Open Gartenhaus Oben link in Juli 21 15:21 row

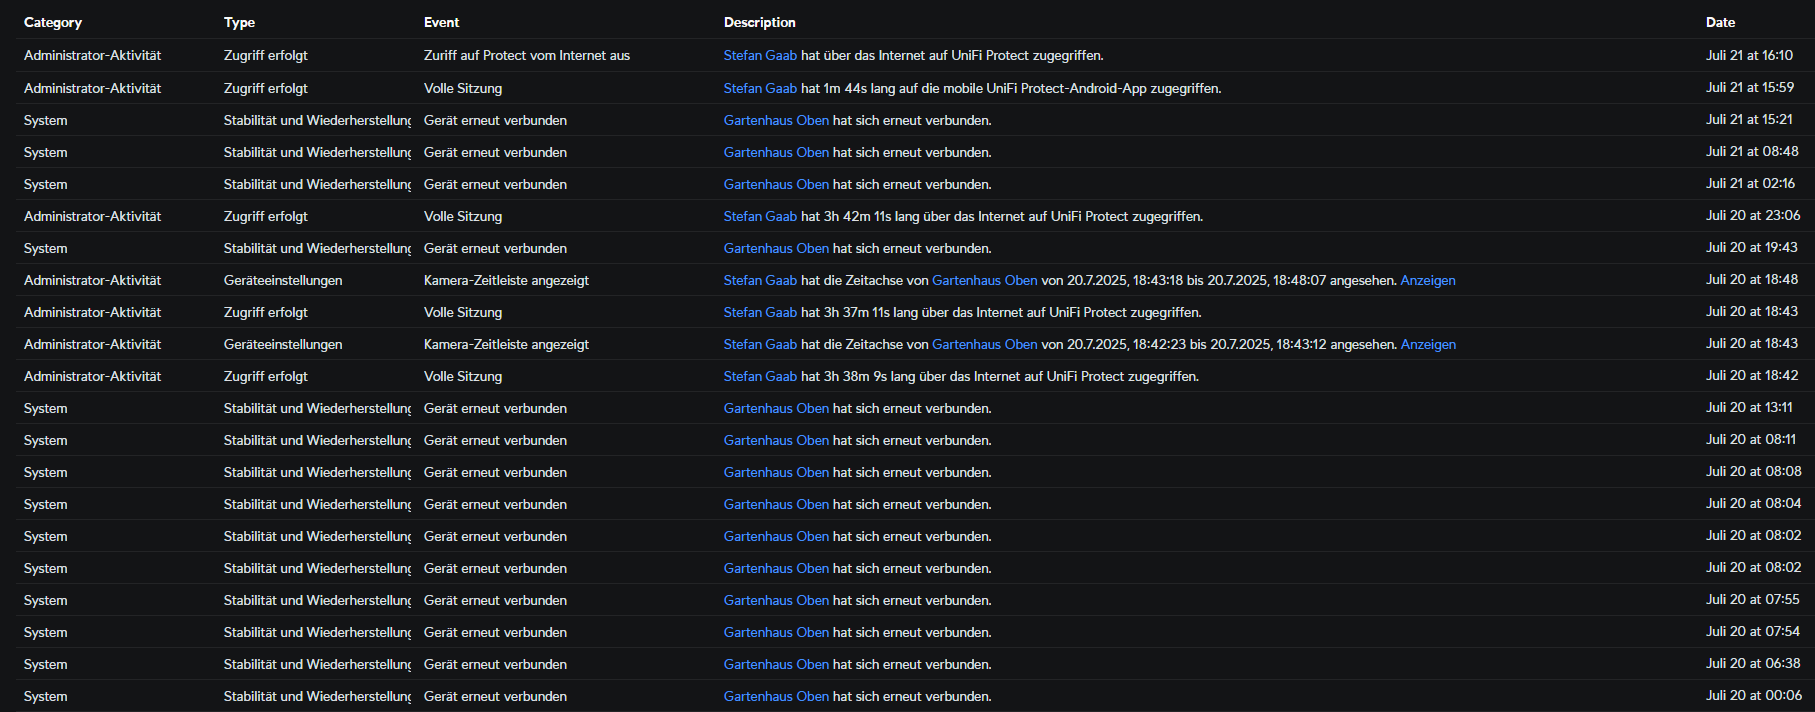776,120
